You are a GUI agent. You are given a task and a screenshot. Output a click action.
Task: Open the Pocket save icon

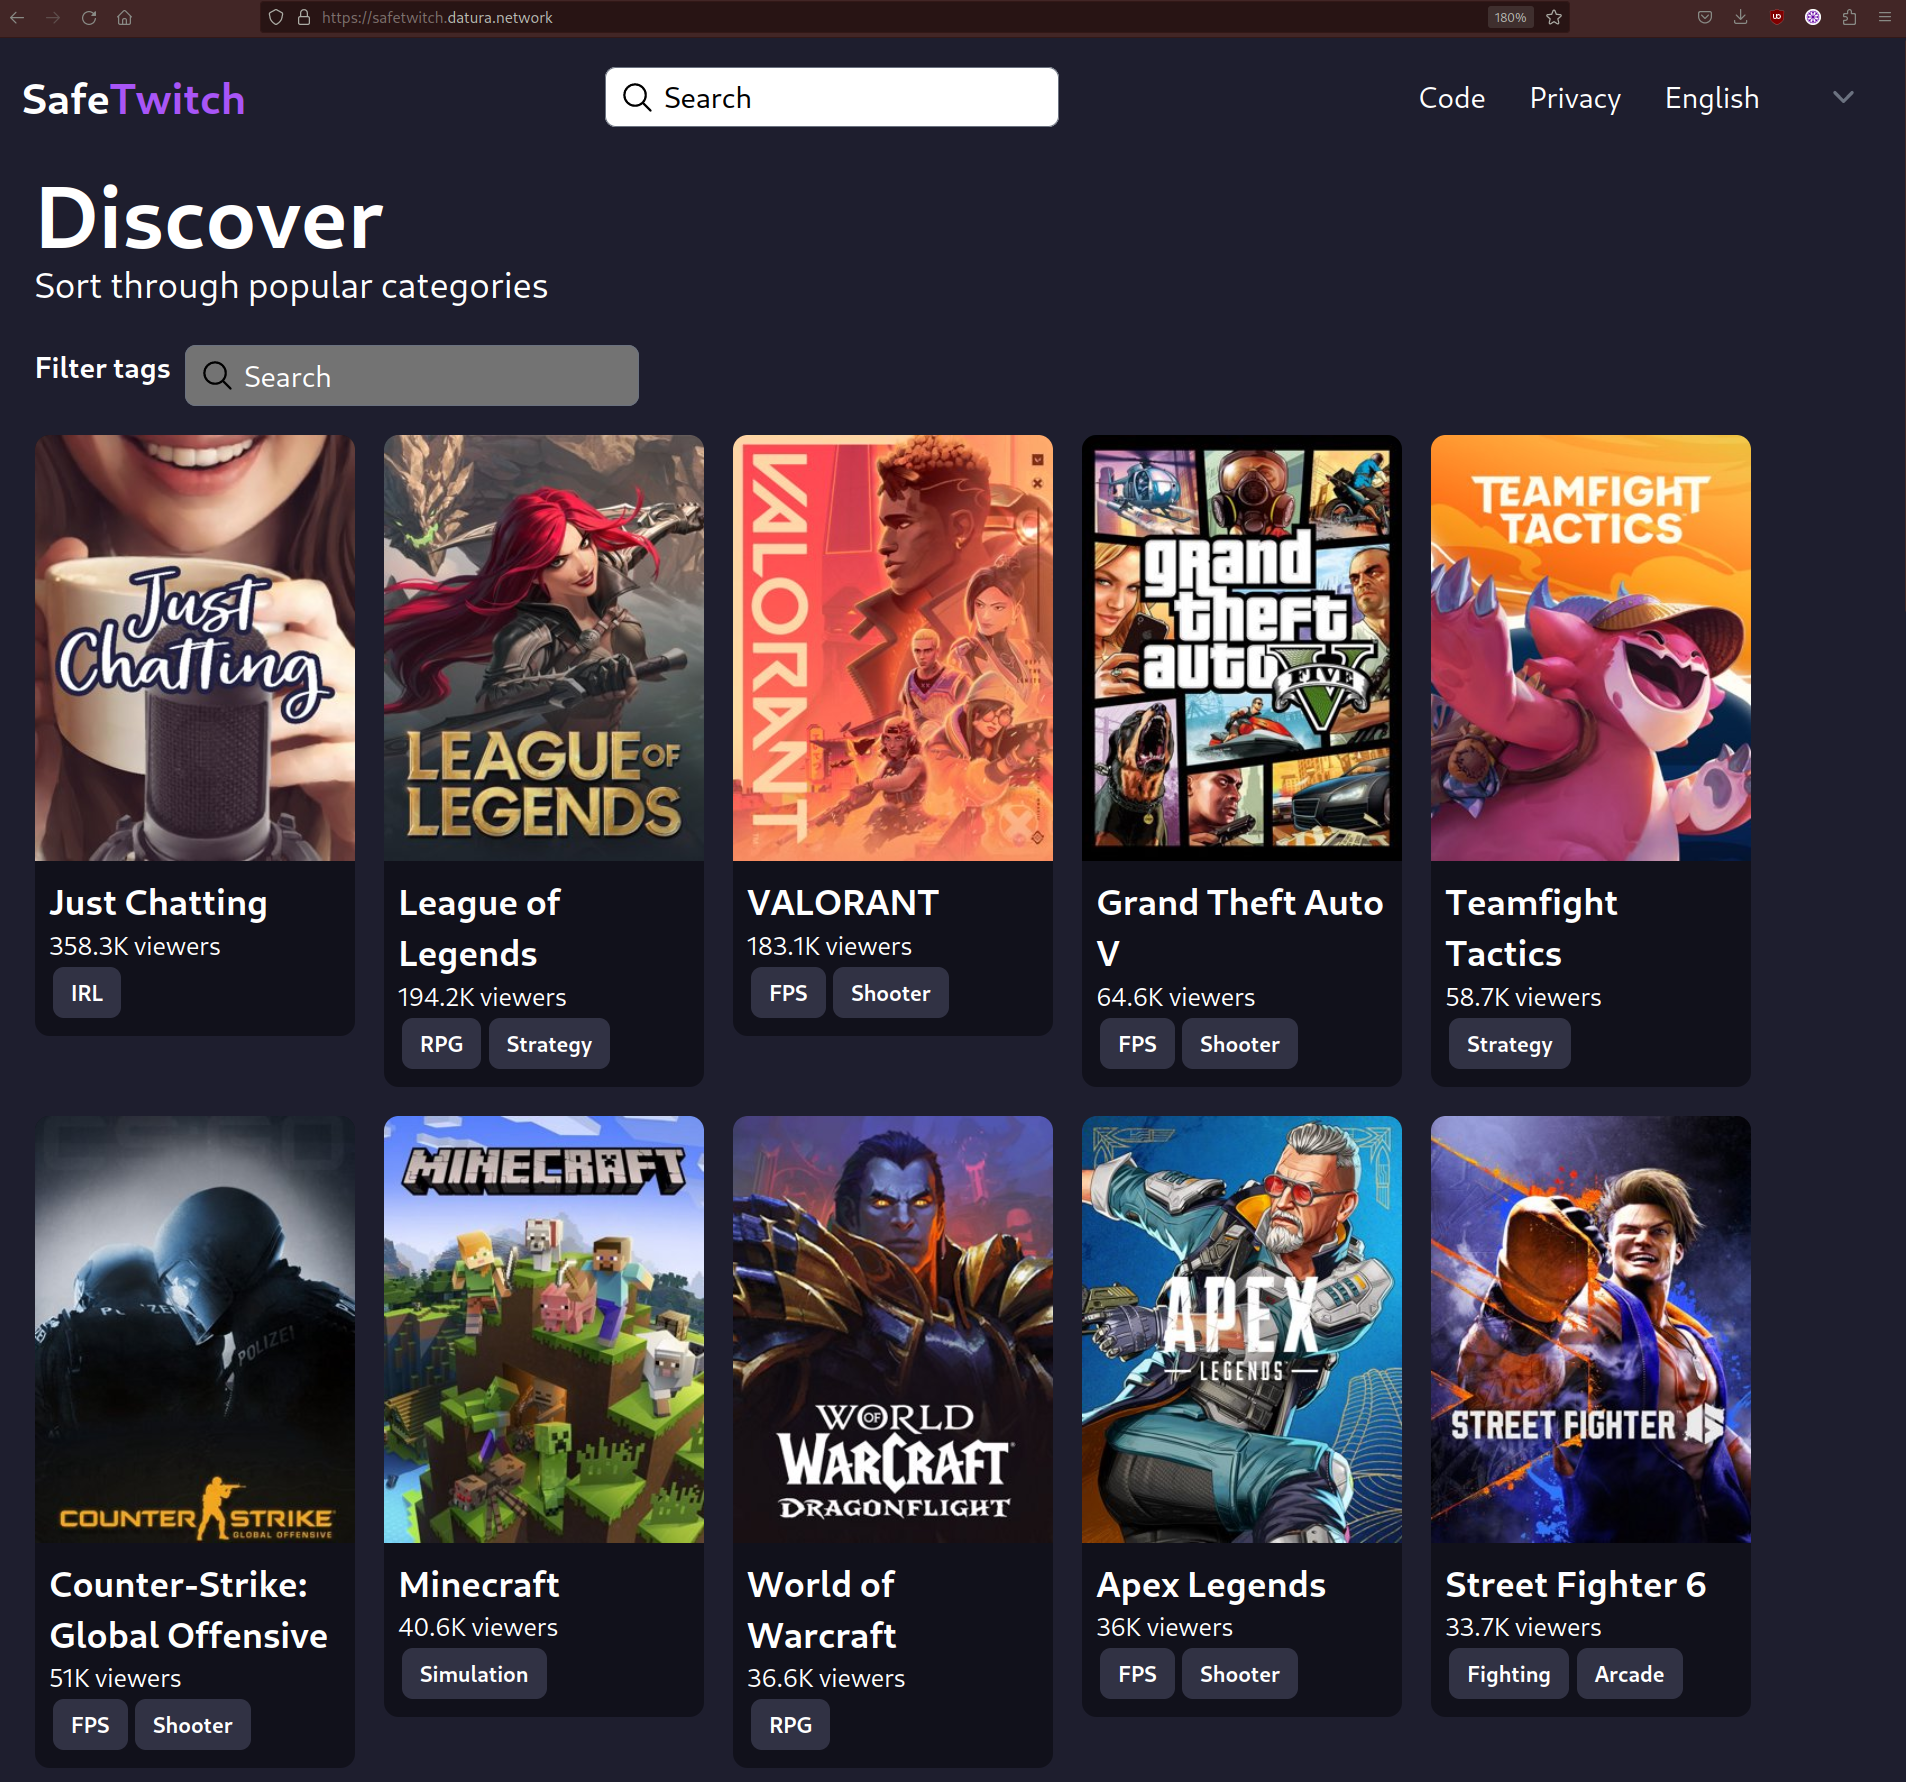coord(1705,17)
